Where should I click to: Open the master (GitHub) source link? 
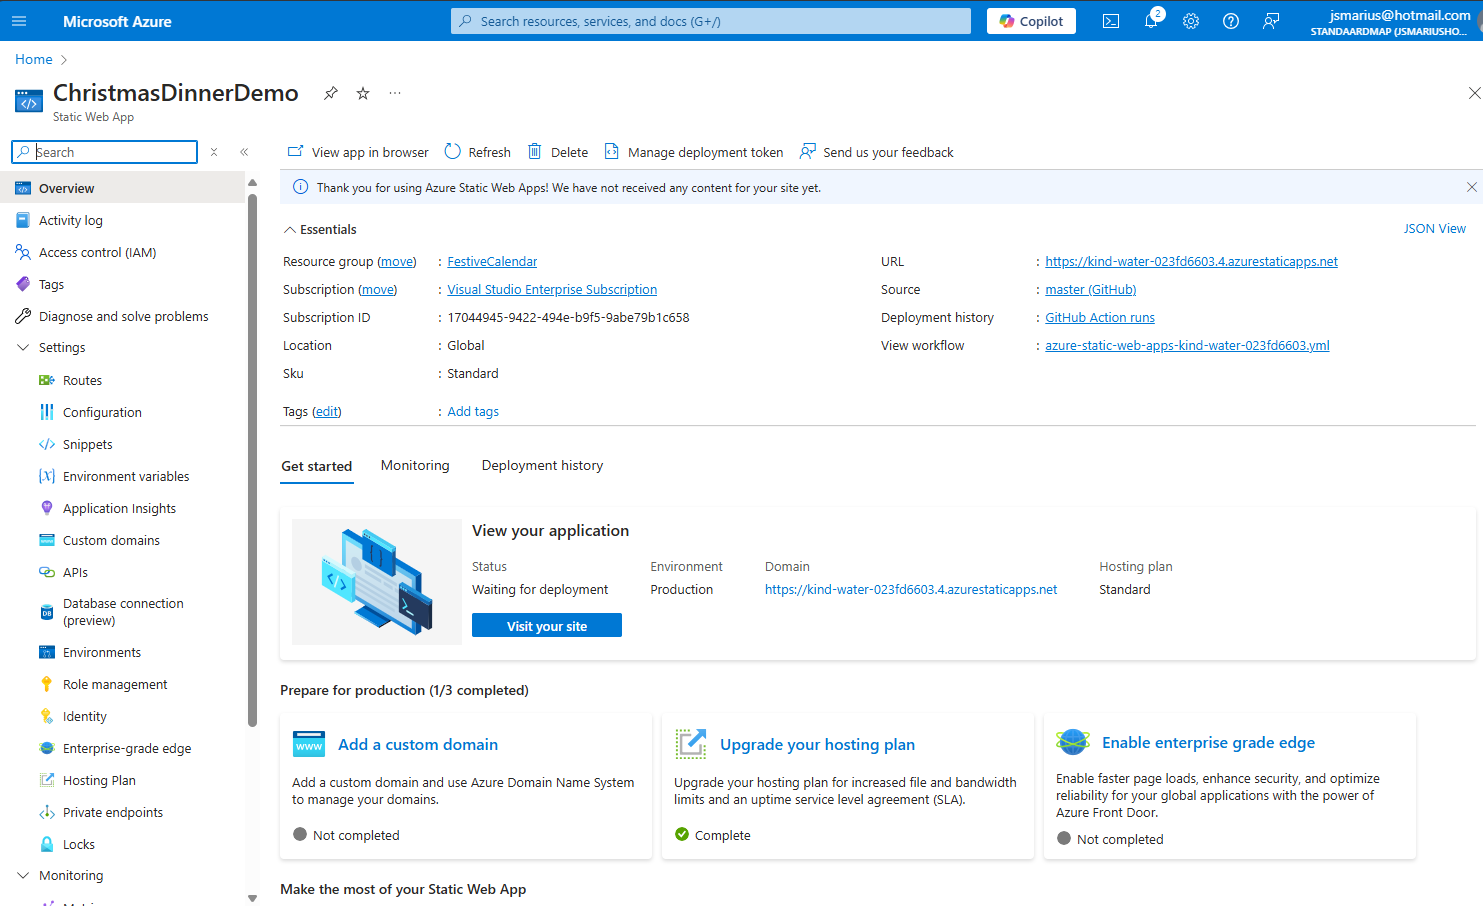click(1090, 290)
